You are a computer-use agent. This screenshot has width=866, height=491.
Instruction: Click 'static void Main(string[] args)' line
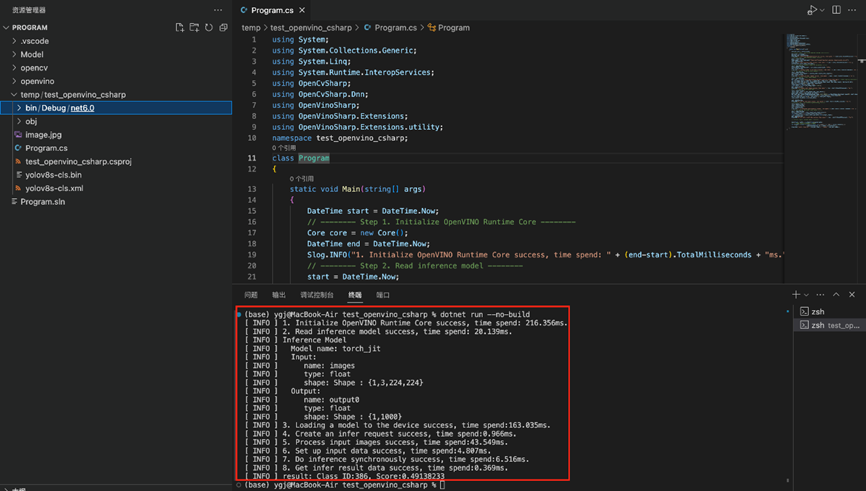[357, 189]
